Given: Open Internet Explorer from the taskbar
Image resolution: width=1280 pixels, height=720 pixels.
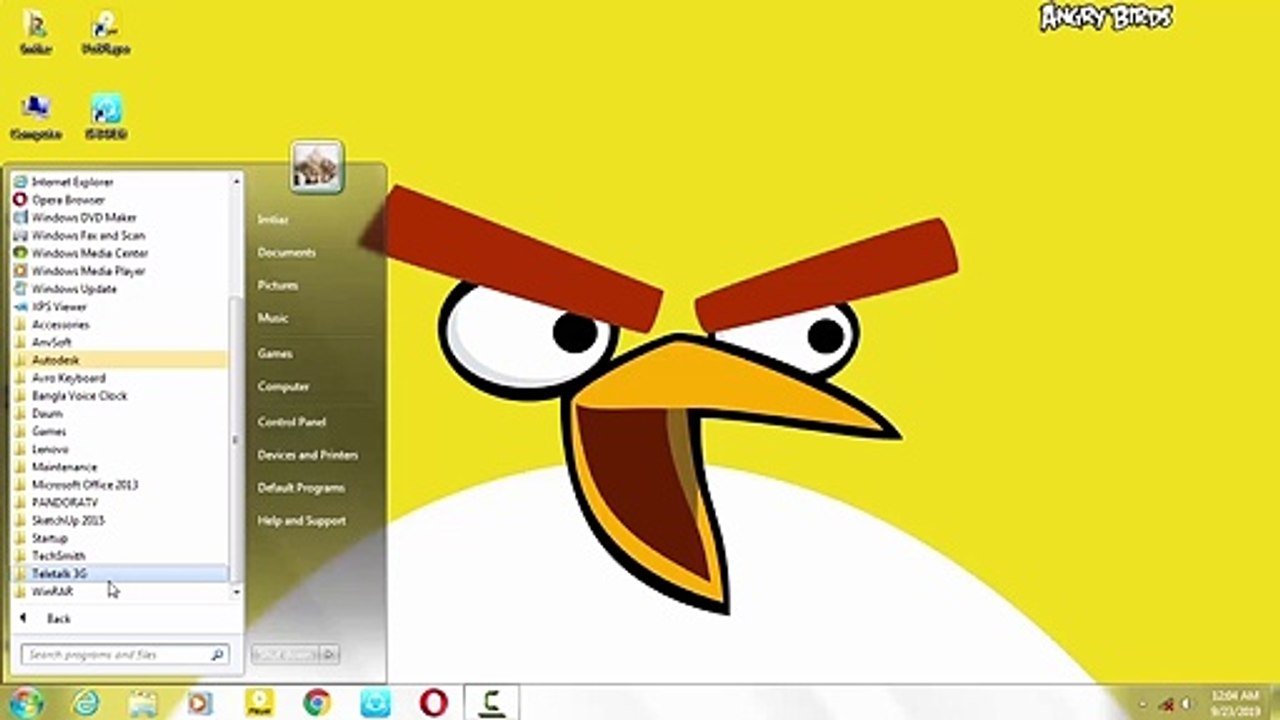Looking at the screenshot, I should coord(87,703).
